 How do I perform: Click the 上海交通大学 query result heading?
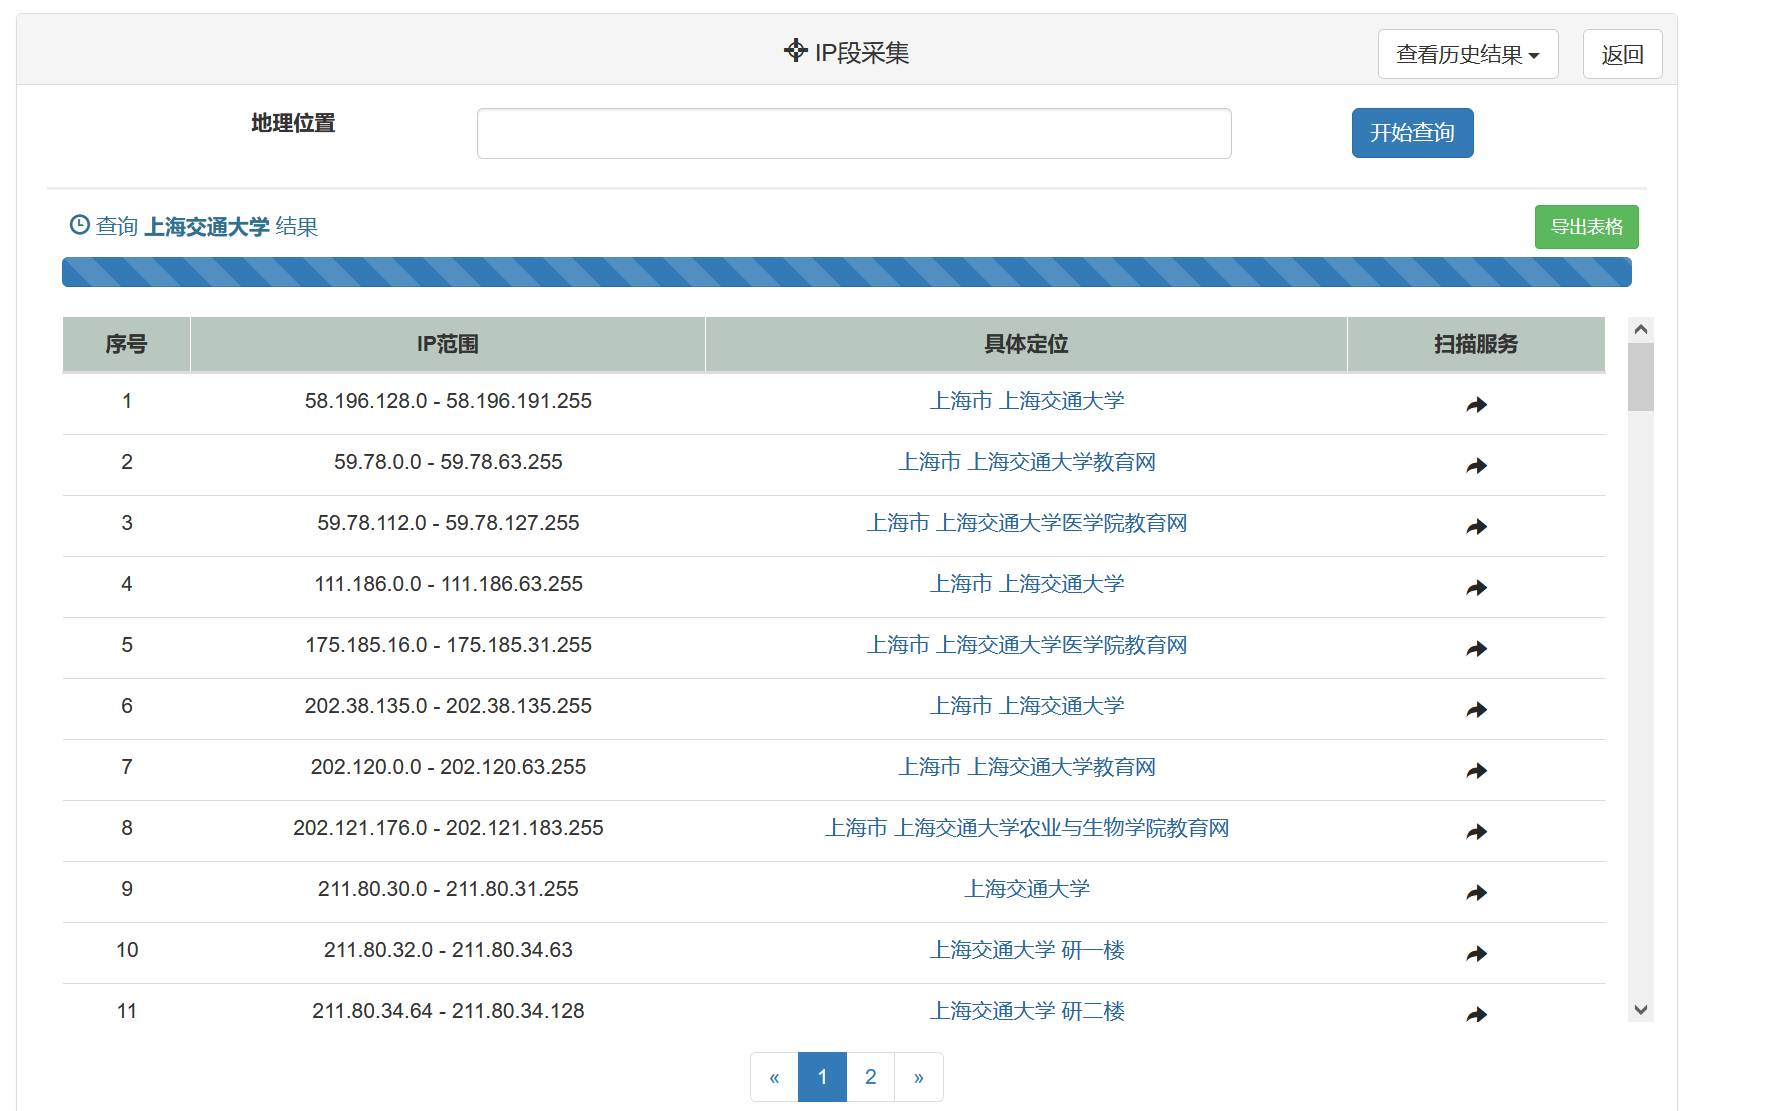click(x=207, y=227)
